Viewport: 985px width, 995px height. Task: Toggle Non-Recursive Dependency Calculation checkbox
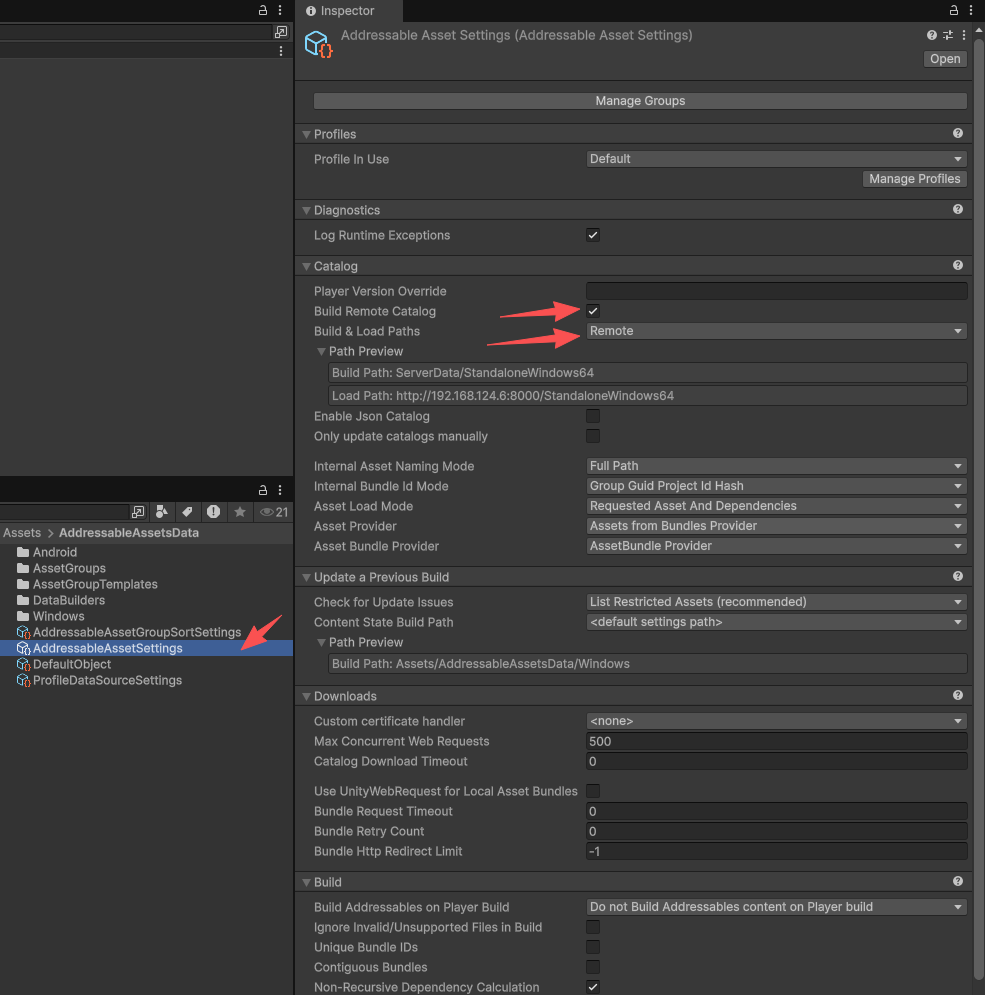tap(593, 987)
